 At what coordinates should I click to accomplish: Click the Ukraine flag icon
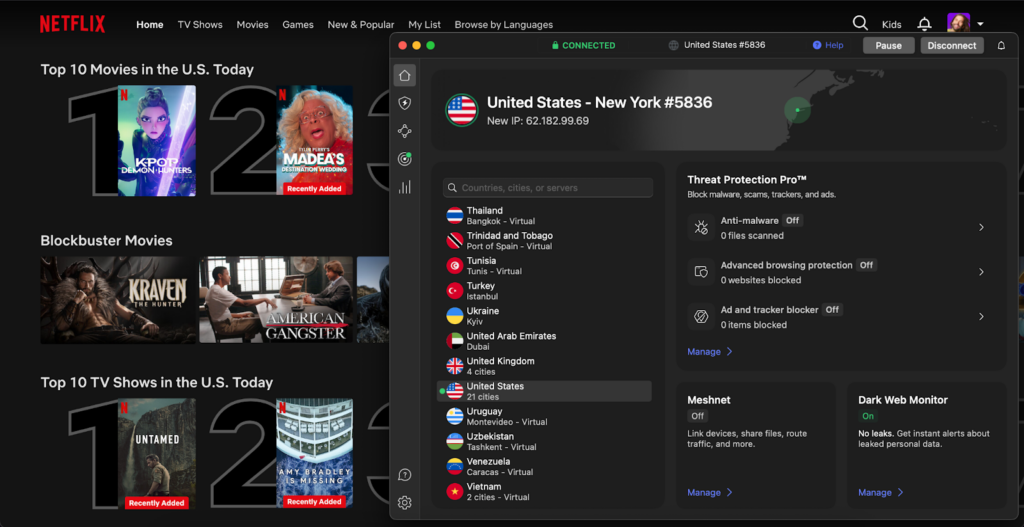click(x=455, y=316)
